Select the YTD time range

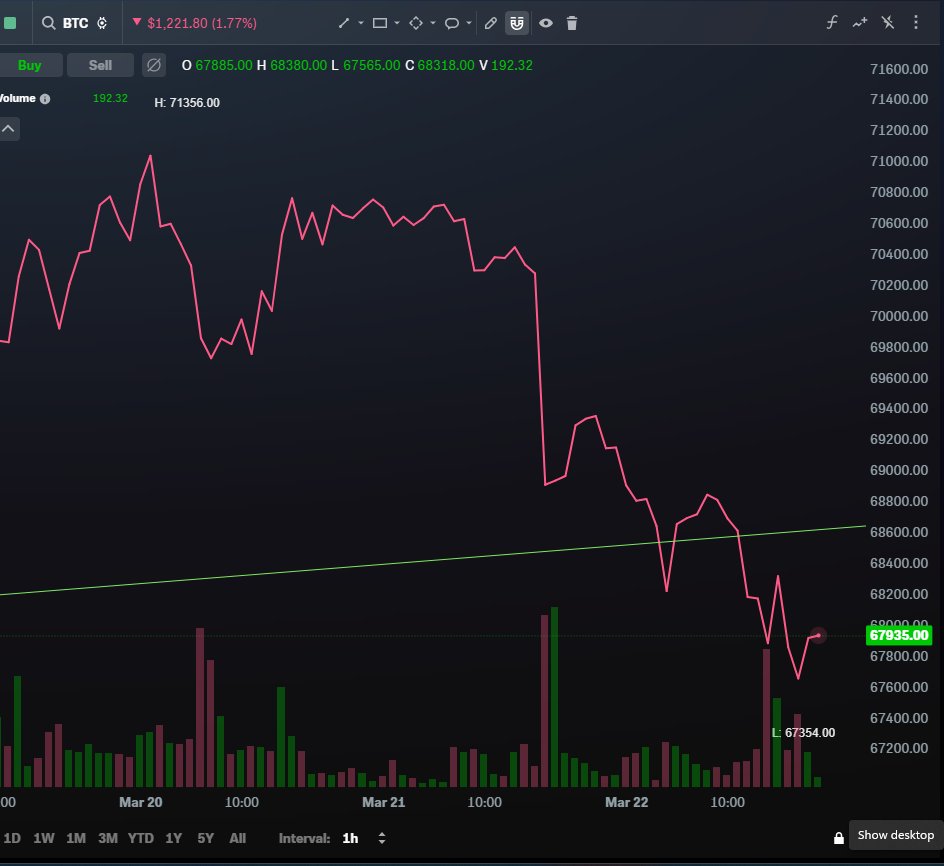(x=141, y=838)
